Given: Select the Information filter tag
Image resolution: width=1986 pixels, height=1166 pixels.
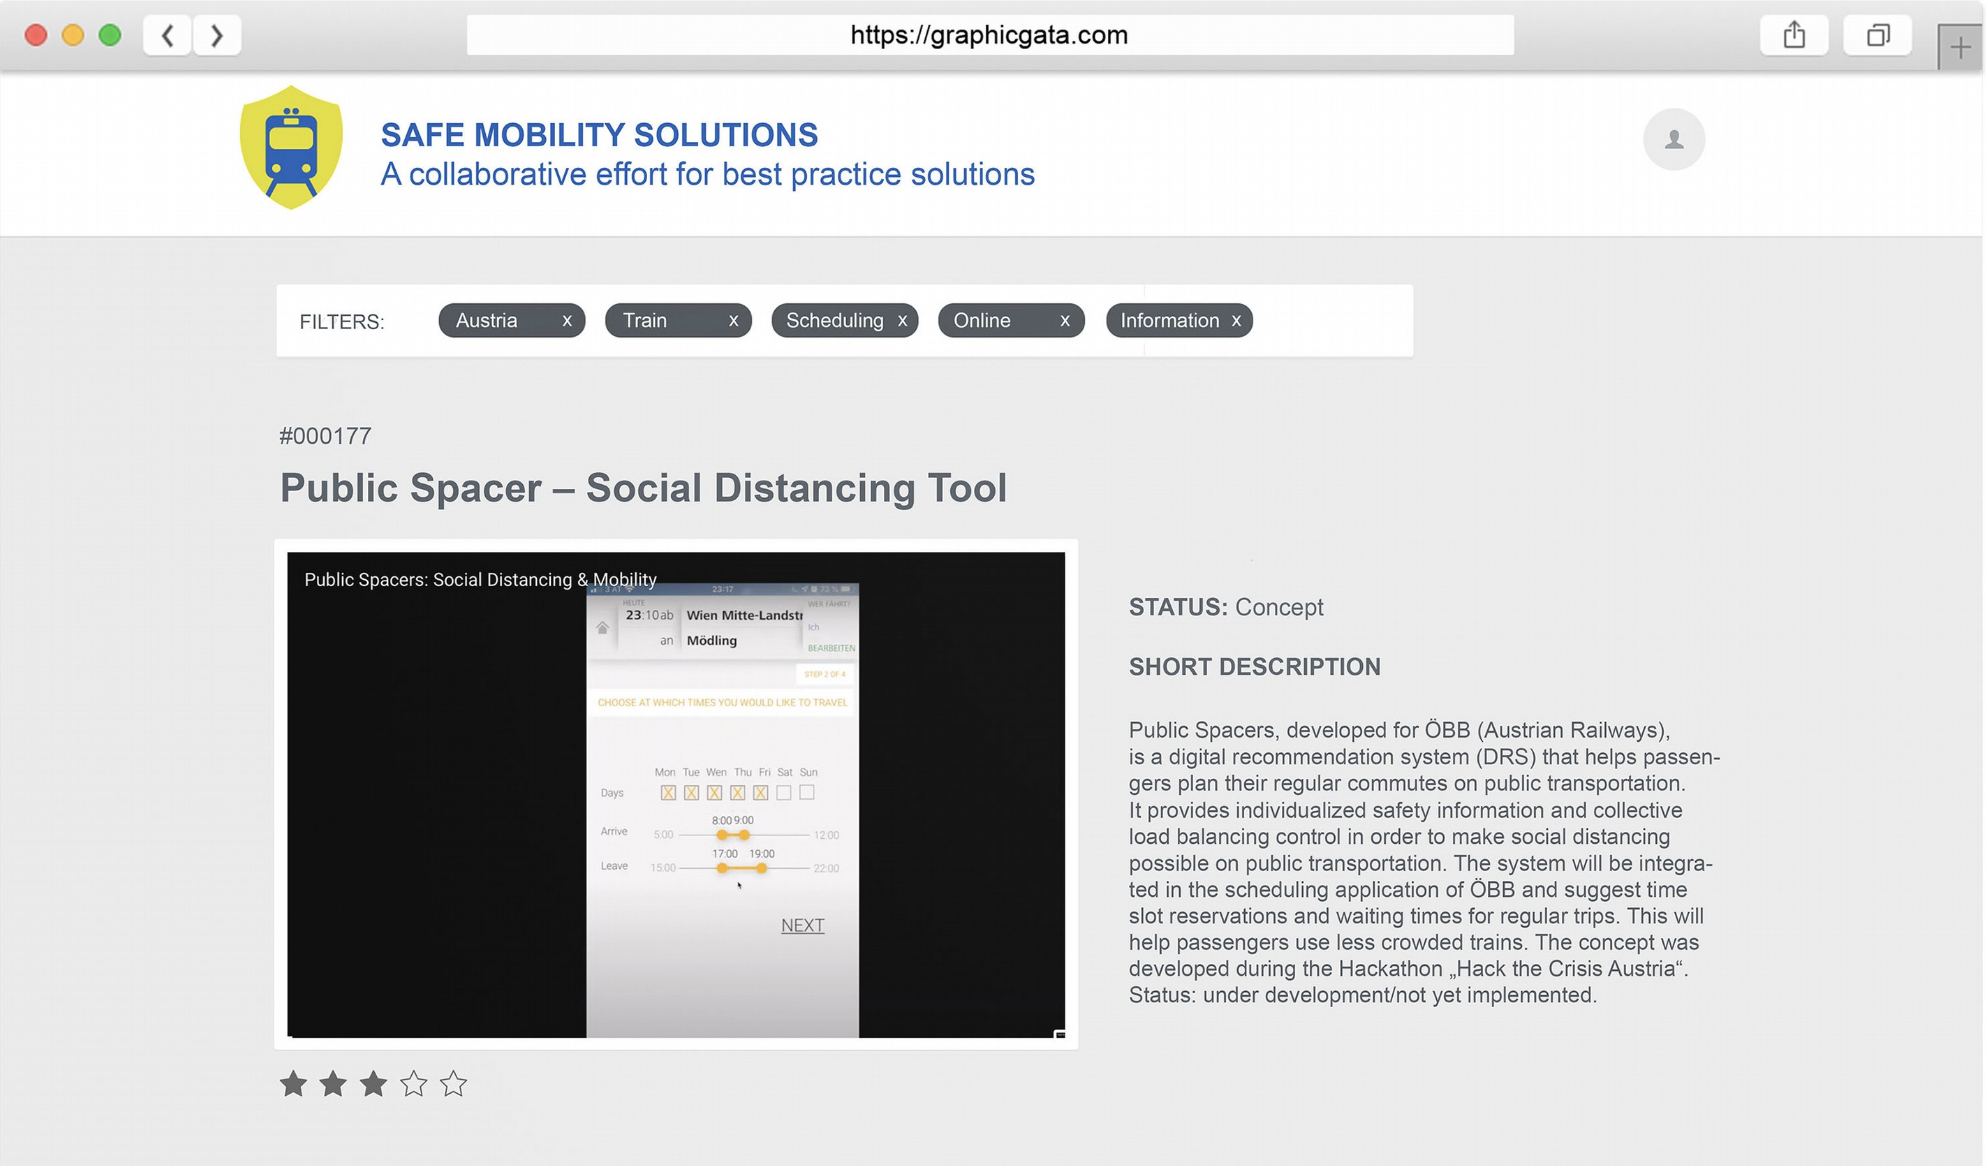Looking at the screenshot, I should tap(1179, 320).
